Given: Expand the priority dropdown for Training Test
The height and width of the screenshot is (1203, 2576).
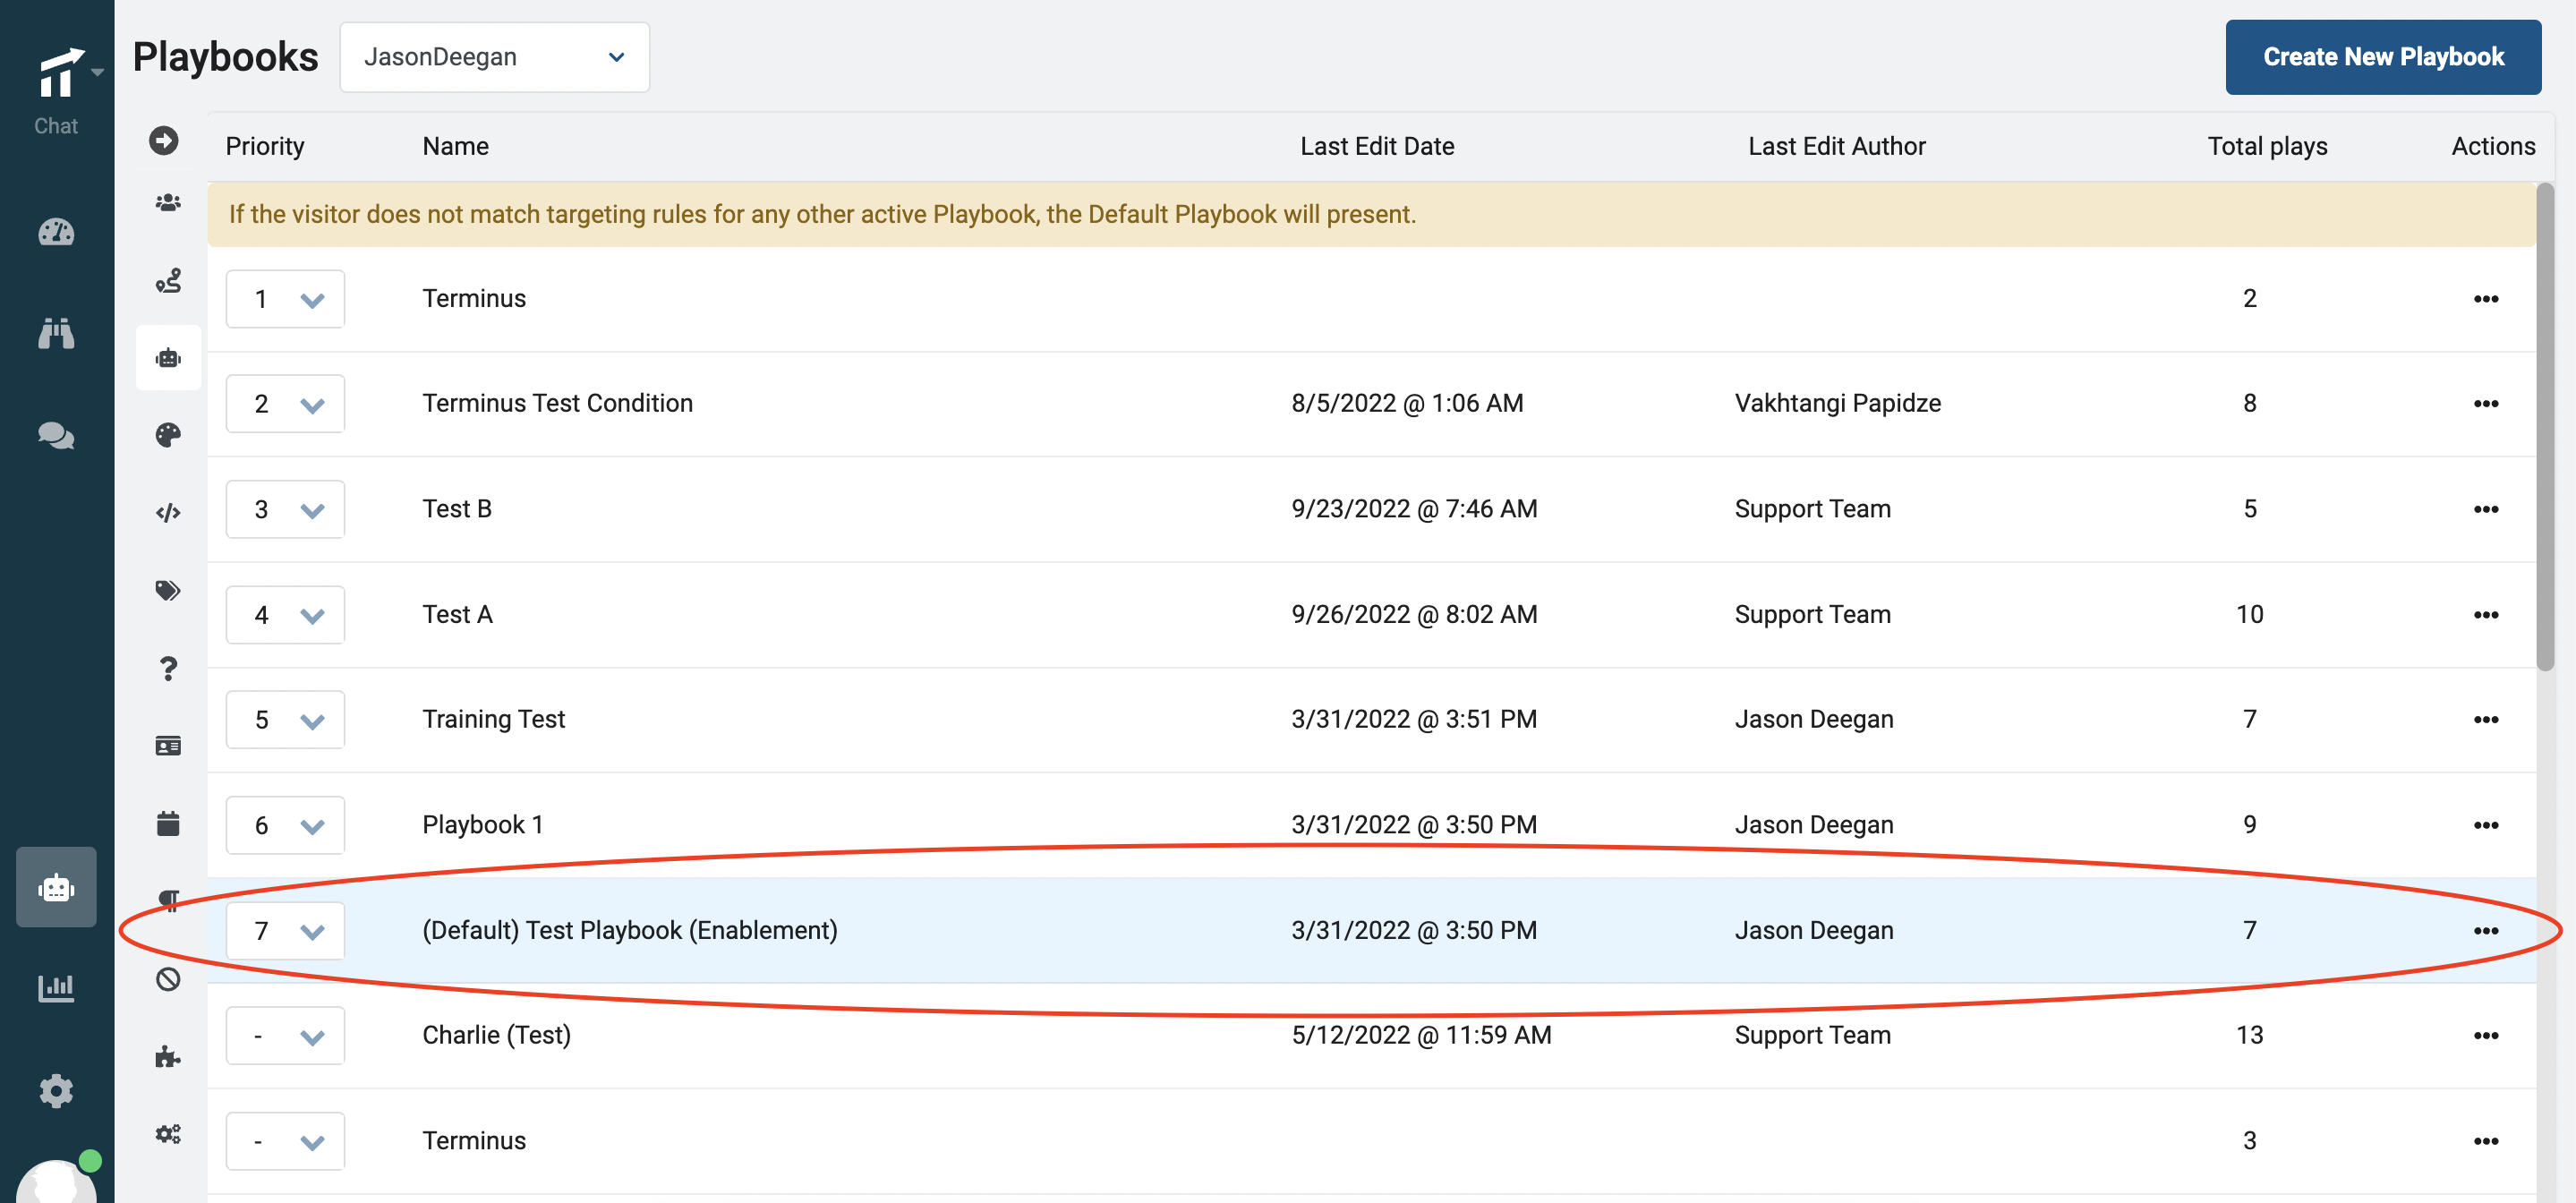Looking at the screenshot, I should coord(285,720).
